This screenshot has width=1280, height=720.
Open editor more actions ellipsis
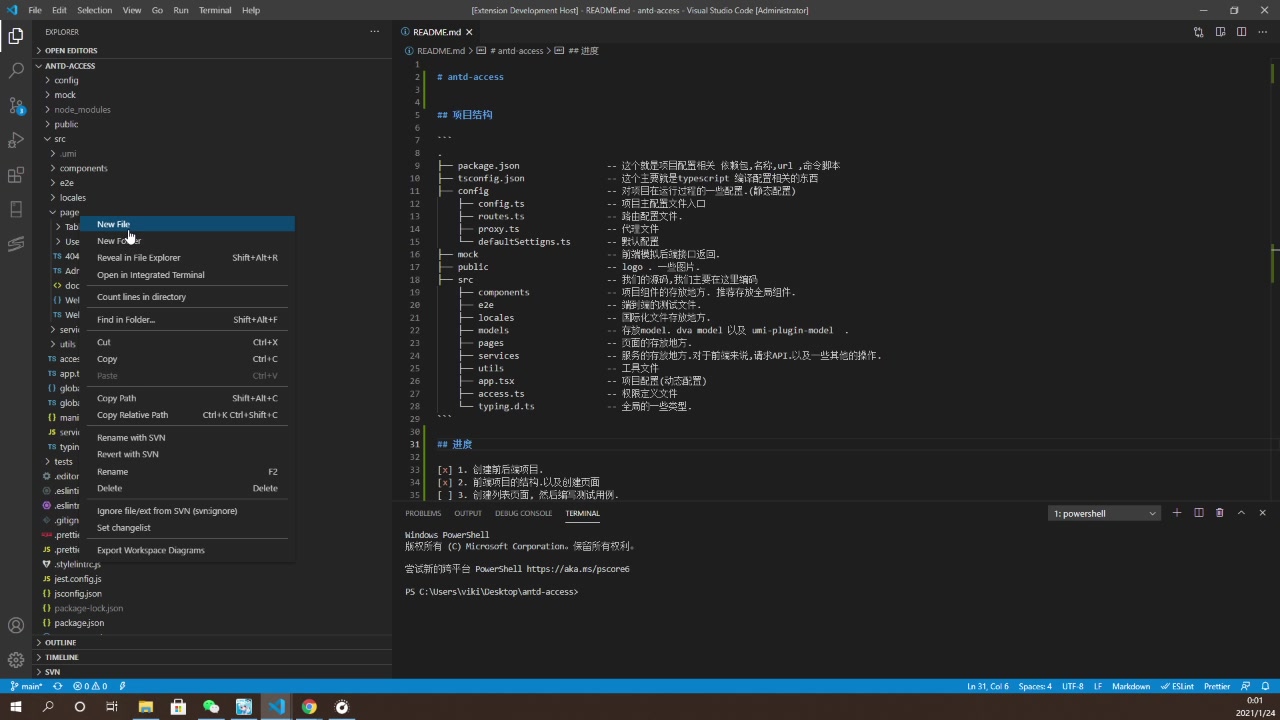(x=1262, y=32)
